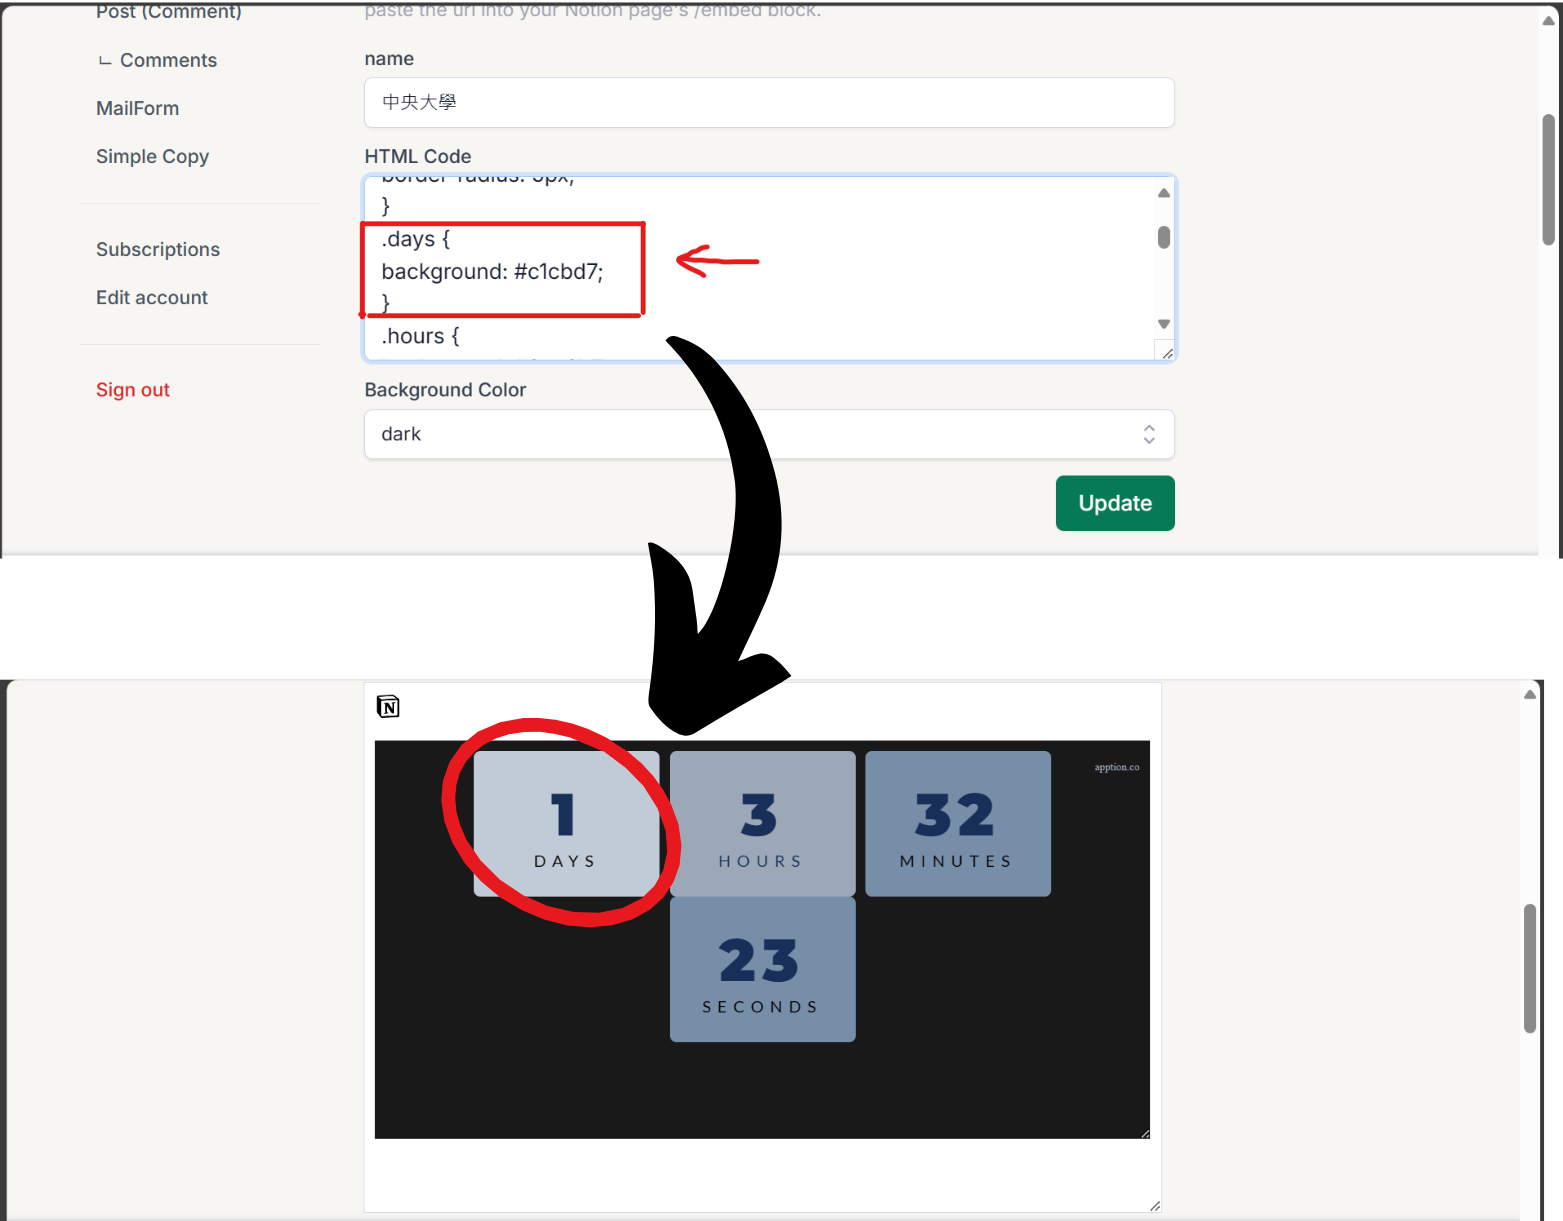Click the HTML Code scroll-up arrow
Image resolution: width=1563 pixels, height=1221 pixels.
pos(1163,193)
